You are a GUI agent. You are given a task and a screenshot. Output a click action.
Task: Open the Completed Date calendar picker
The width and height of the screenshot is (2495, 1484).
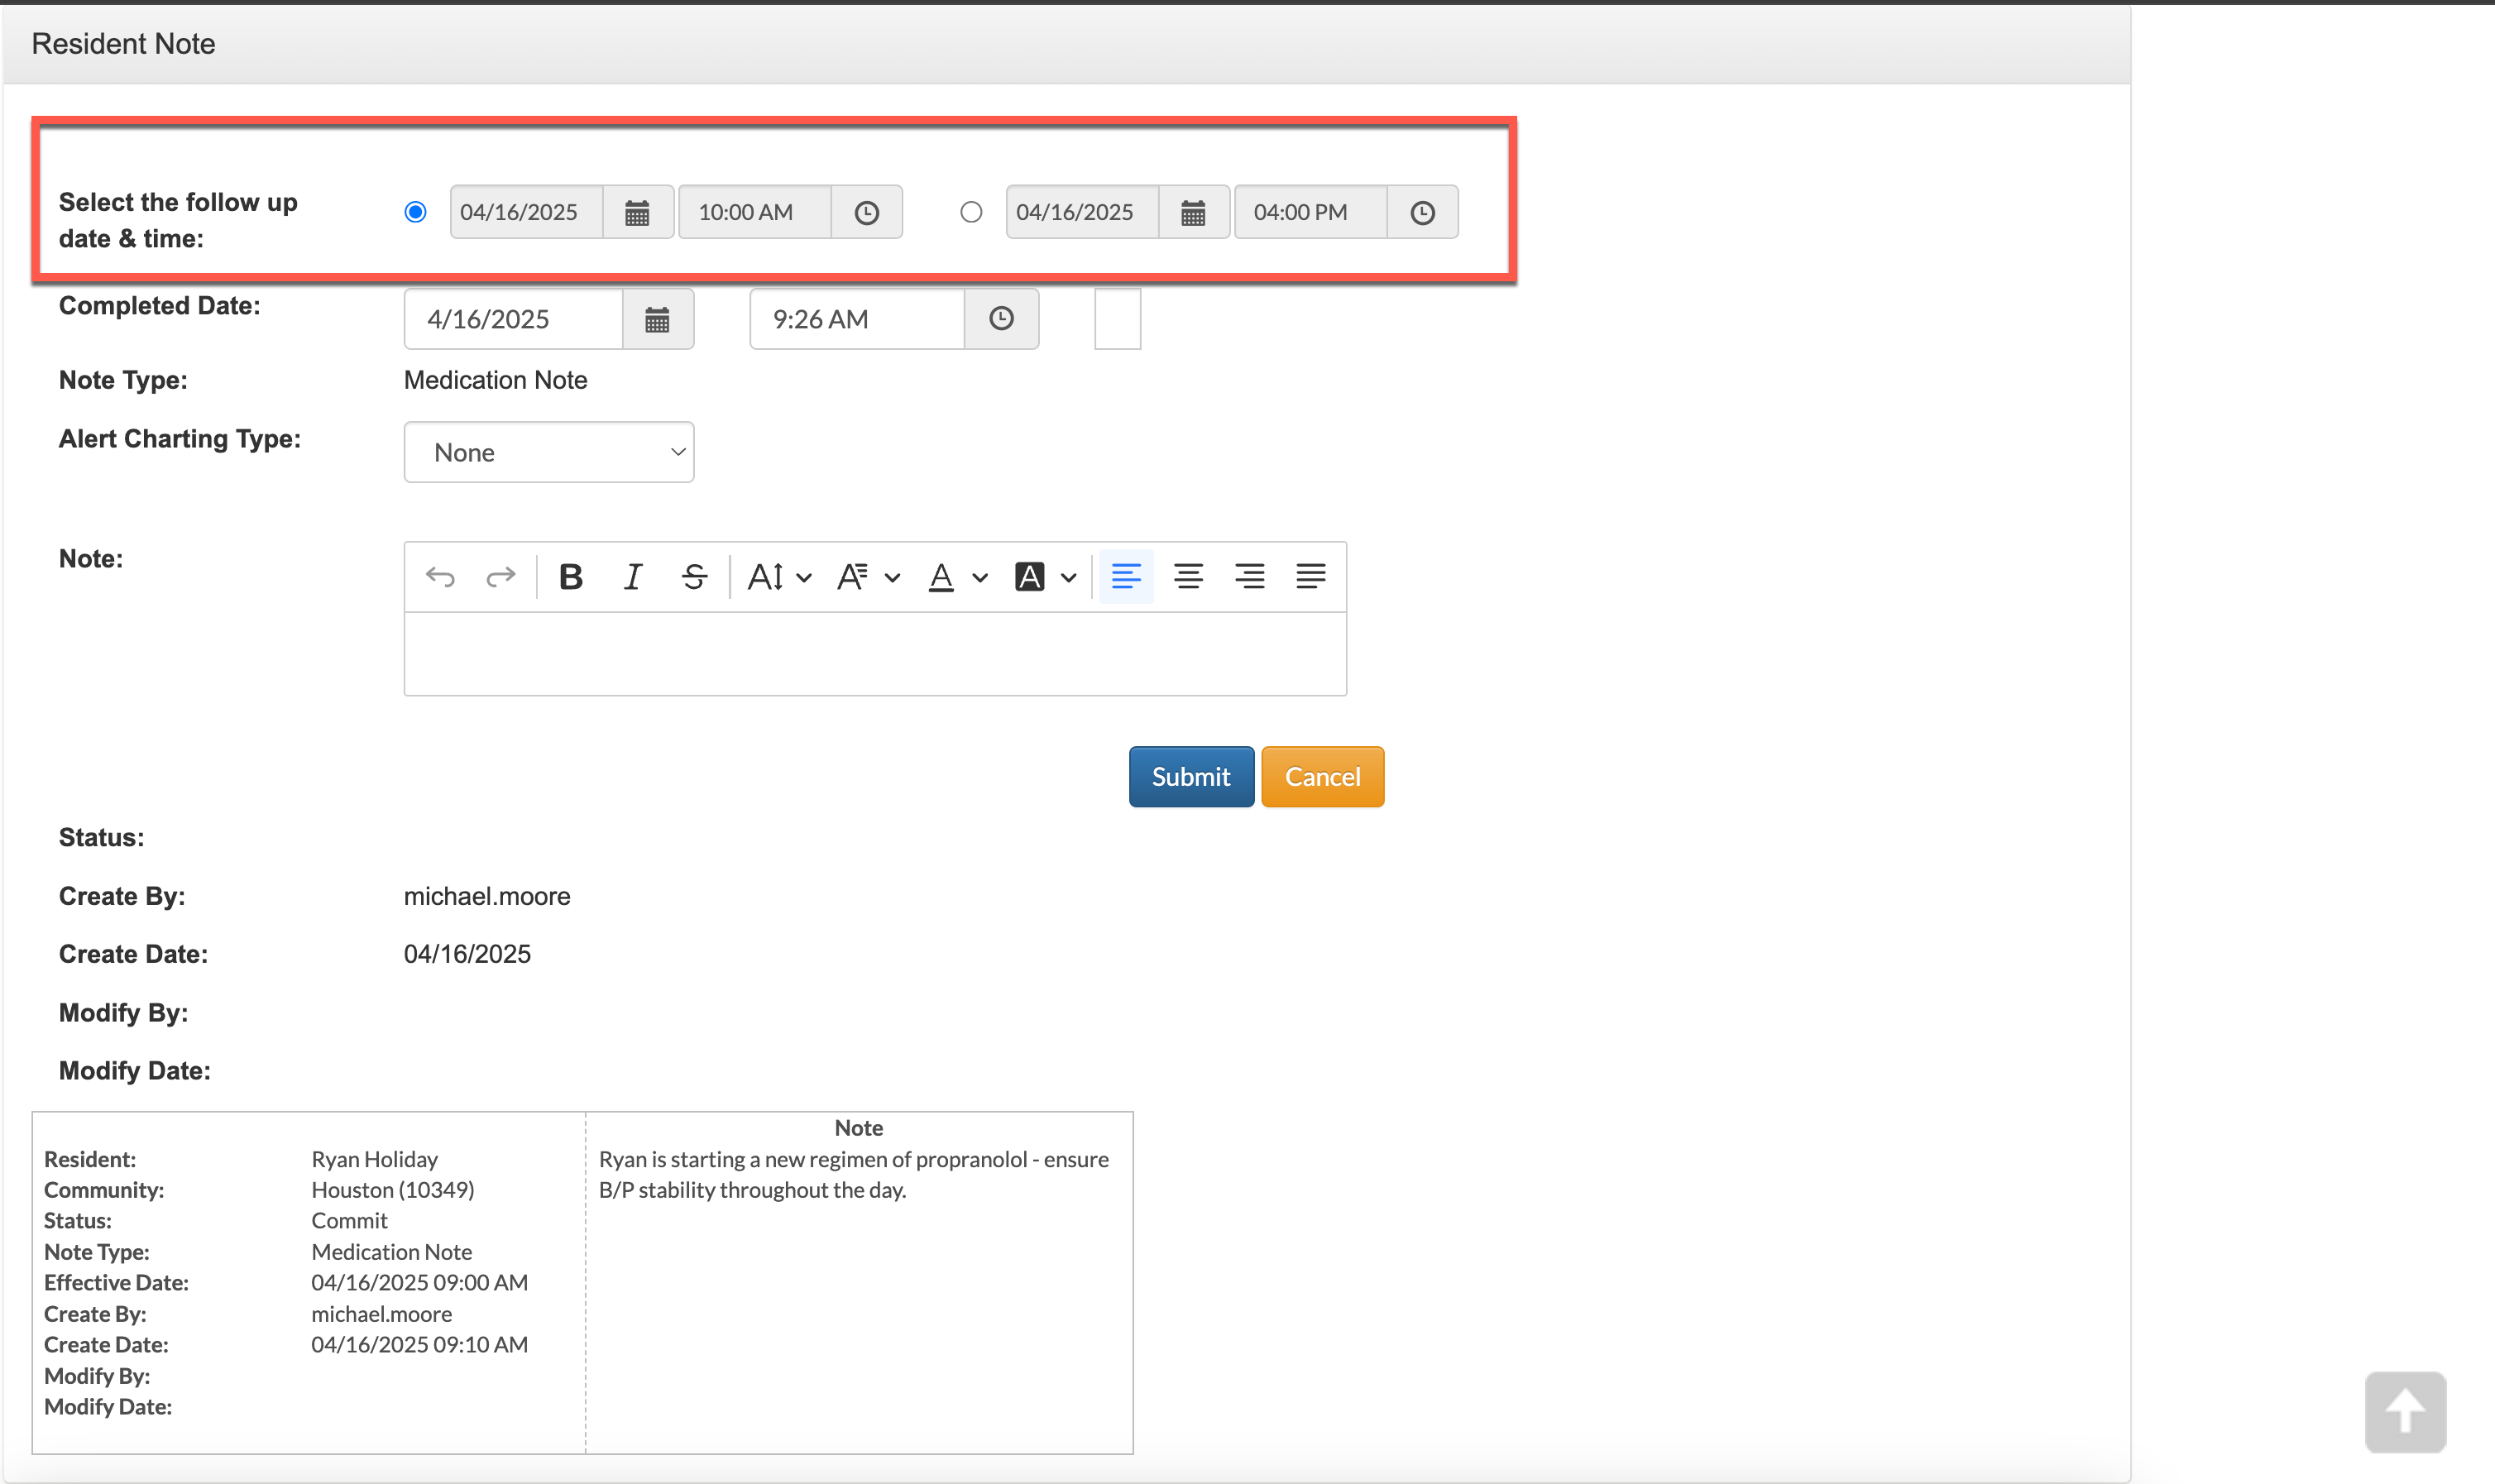(x=657, y=319)
